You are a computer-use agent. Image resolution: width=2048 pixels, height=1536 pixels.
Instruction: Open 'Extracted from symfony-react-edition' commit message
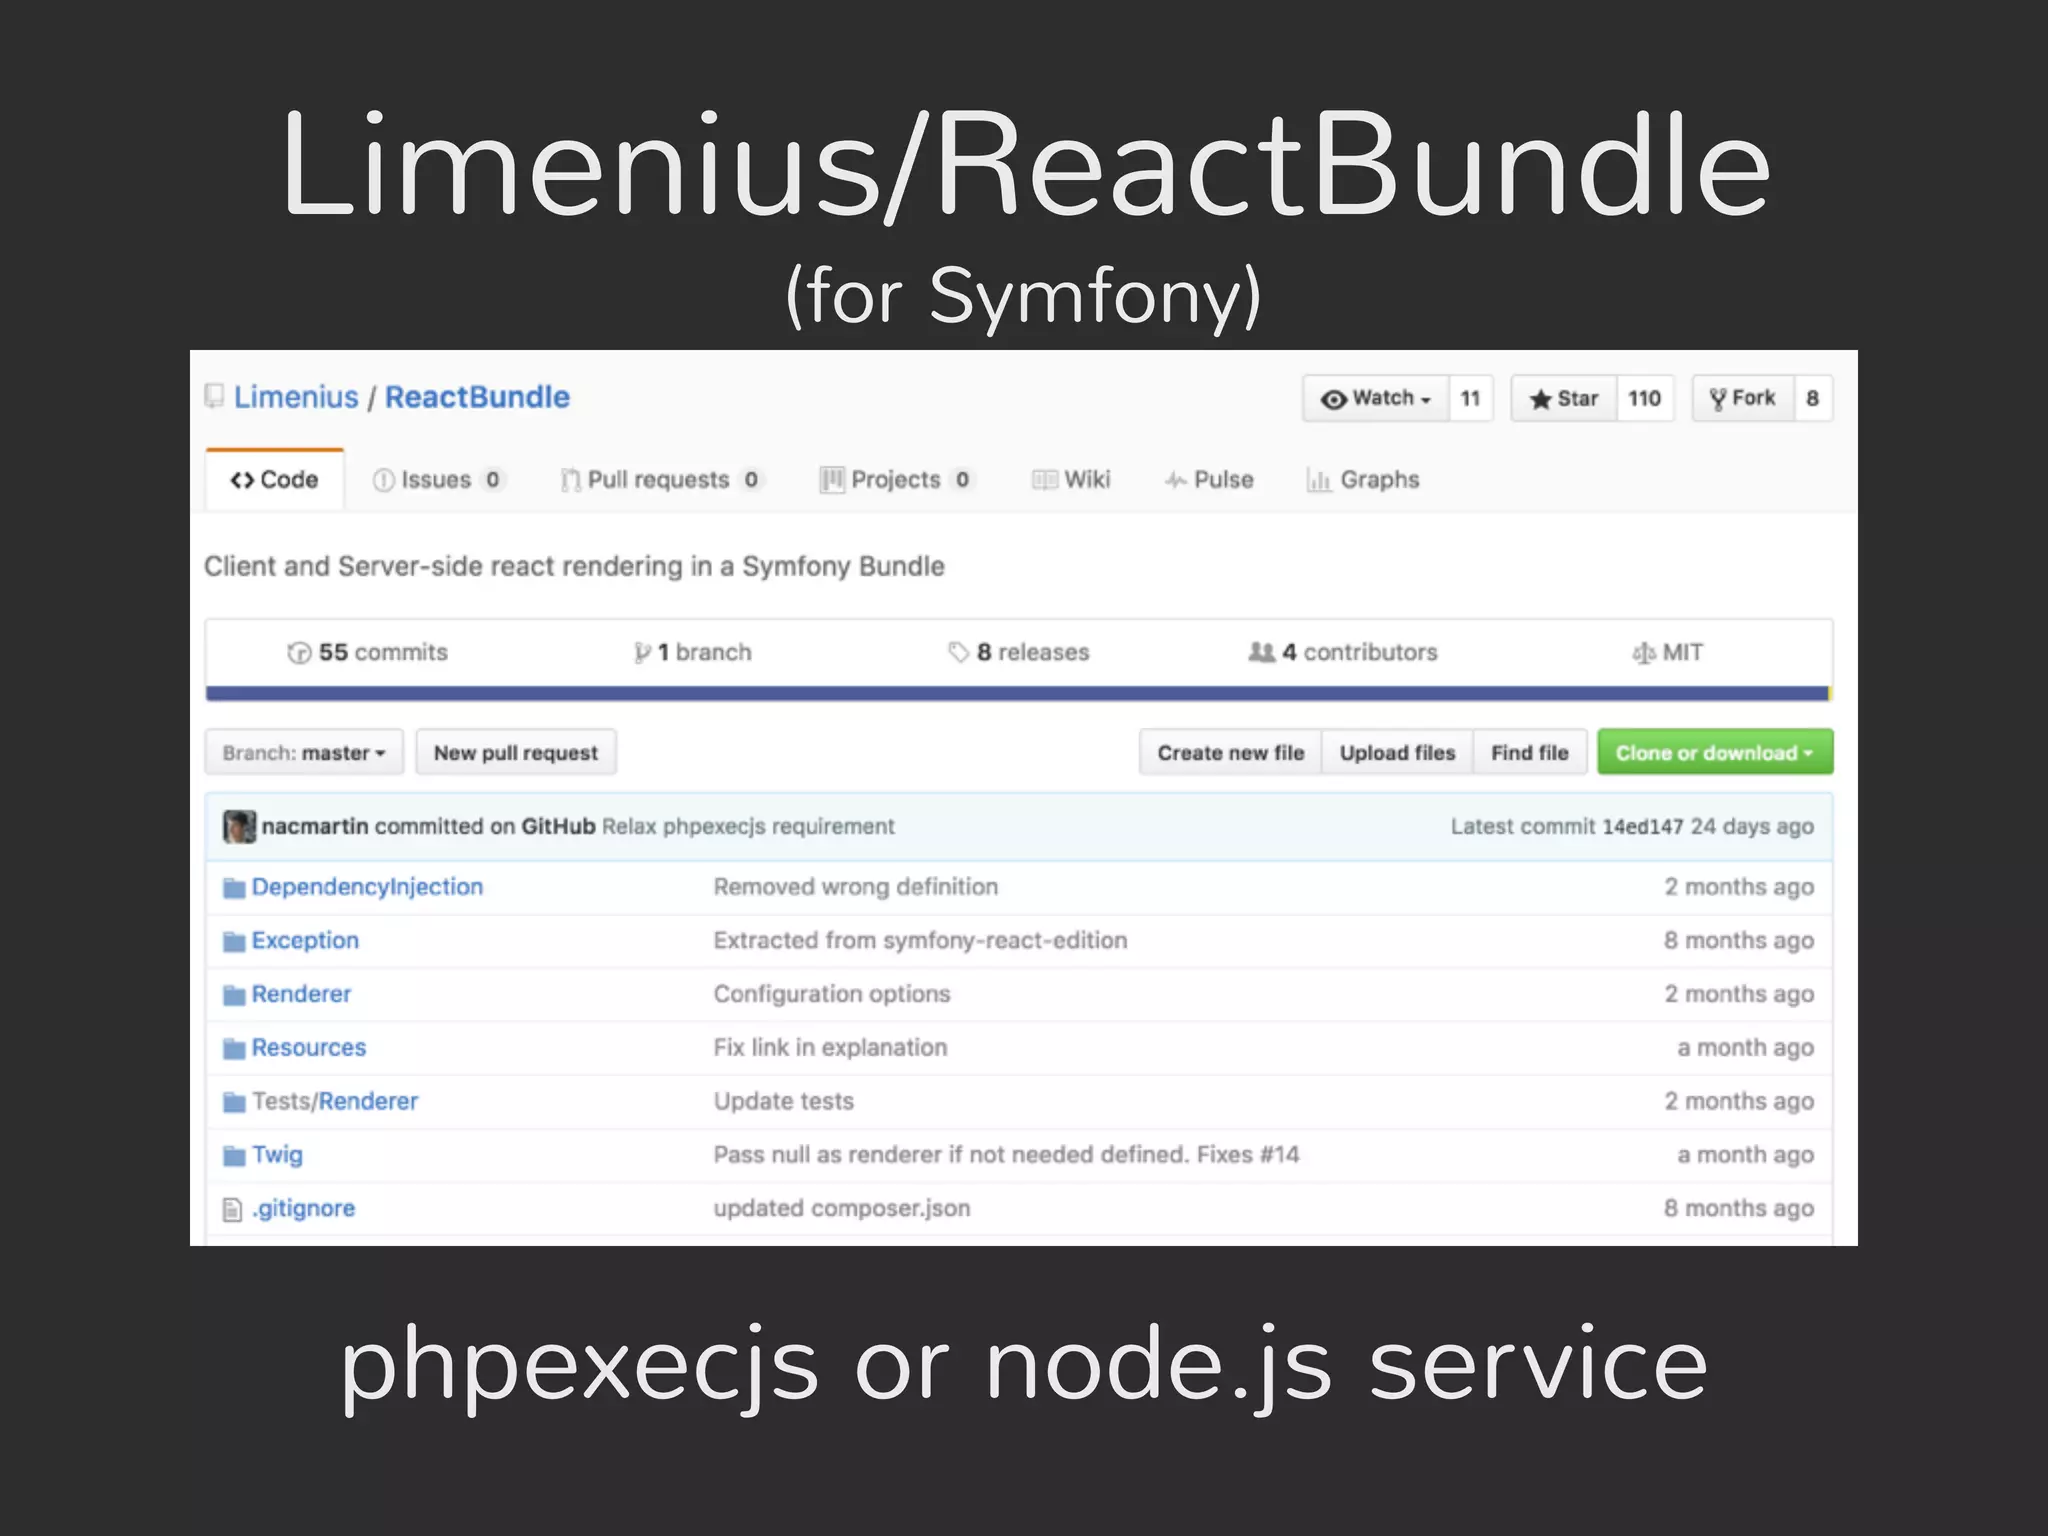click(920, 940)
